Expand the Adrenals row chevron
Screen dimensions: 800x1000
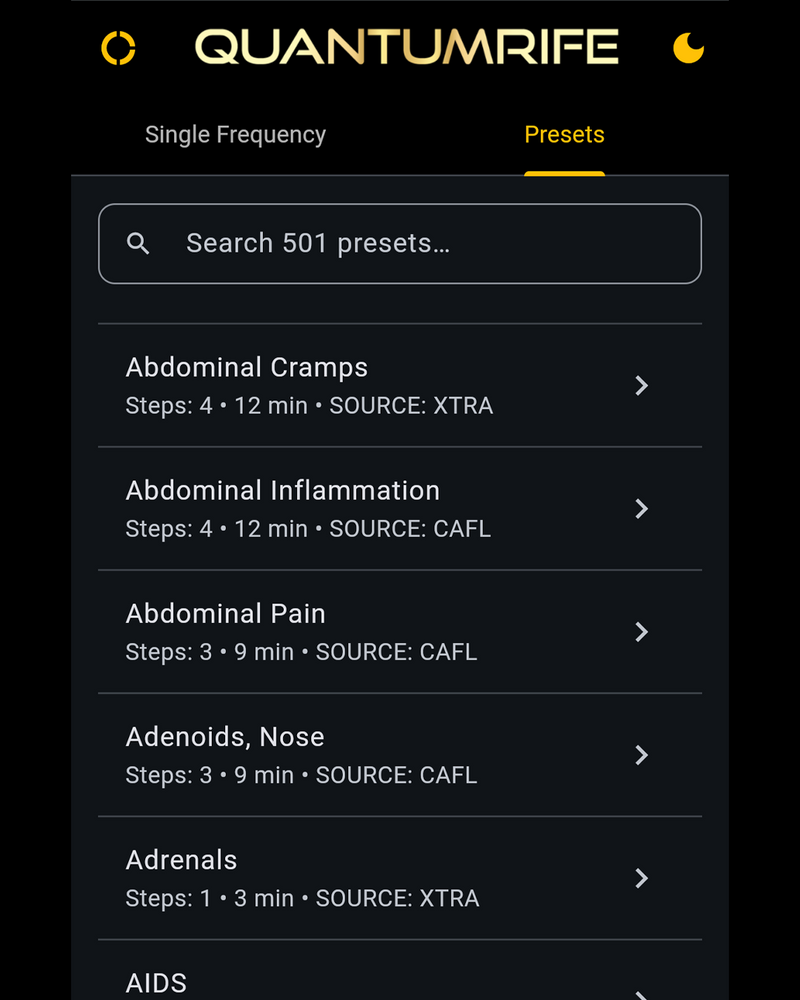[x=642, y=878]
